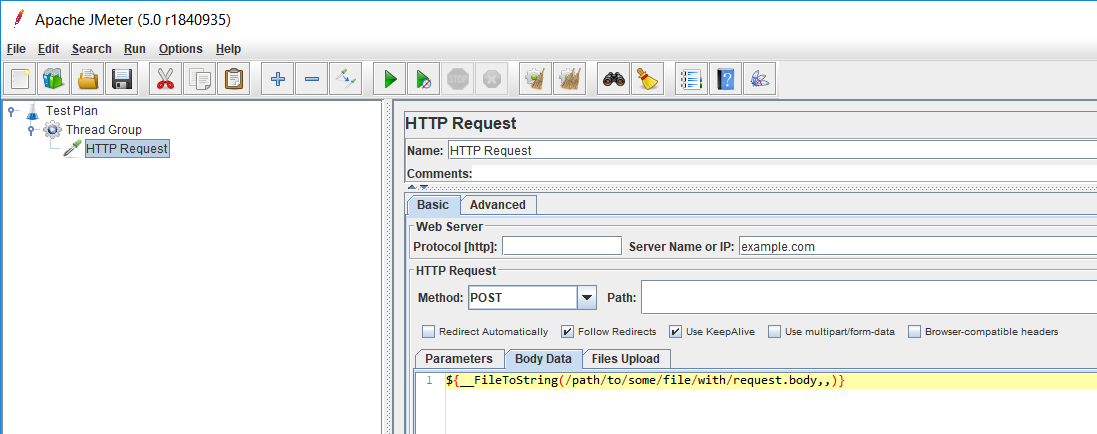Create a new test plan with New icon
The width and height of the screenshot is (1097, 434).
[20, 78]
